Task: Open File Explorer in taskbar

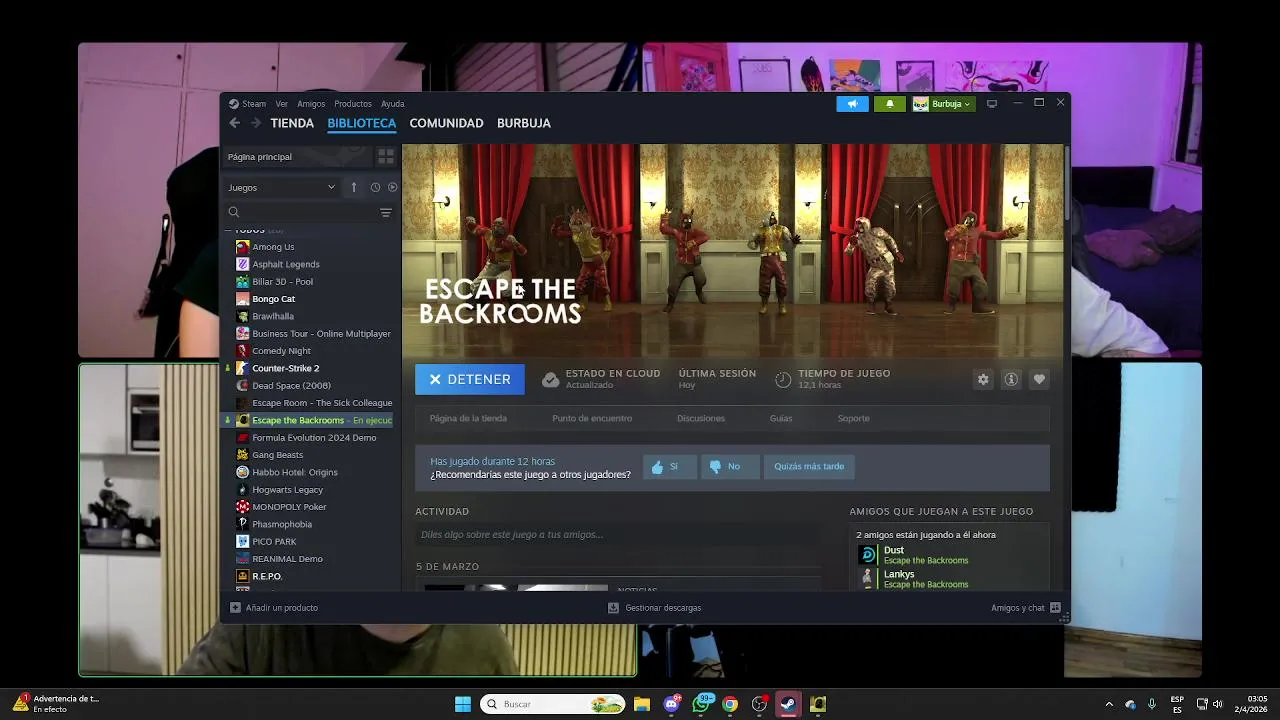Action: pyautogui.click(x=642, y=704)
